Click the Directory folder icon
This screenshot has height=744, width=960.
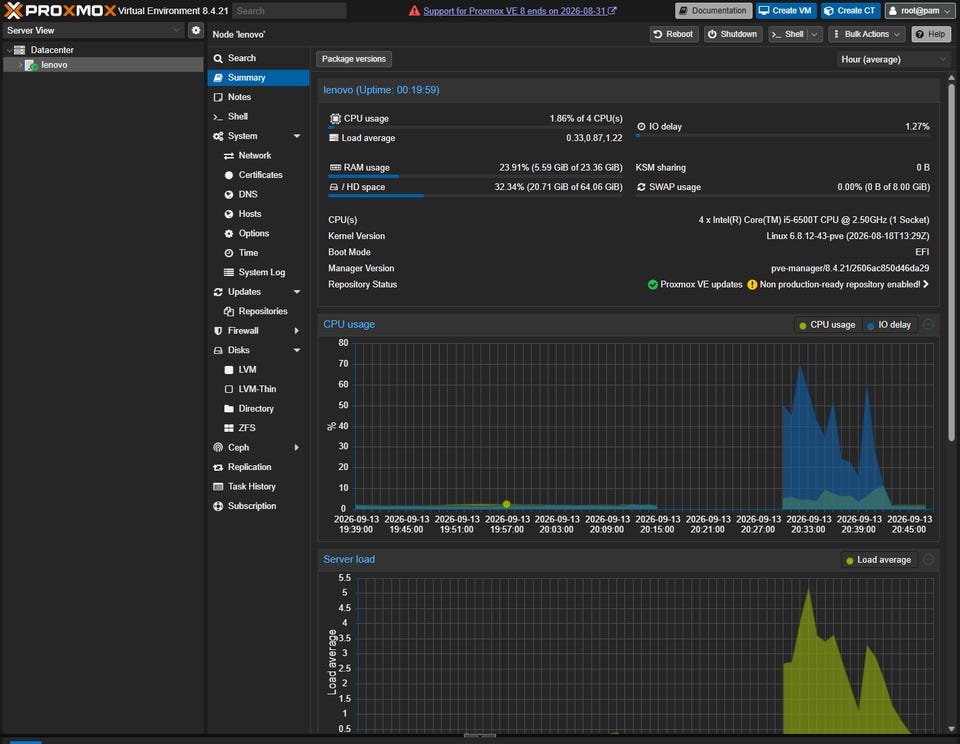(x=229, y=408)
